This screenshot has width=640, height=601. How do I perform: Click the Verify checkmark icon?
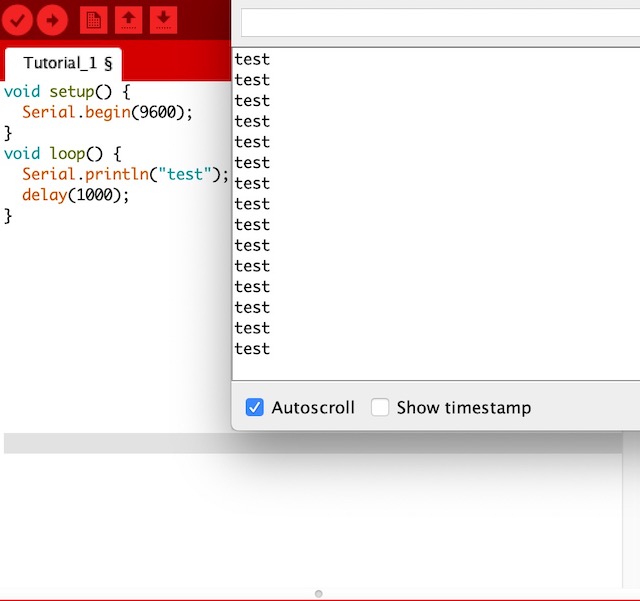click(17, 20)
